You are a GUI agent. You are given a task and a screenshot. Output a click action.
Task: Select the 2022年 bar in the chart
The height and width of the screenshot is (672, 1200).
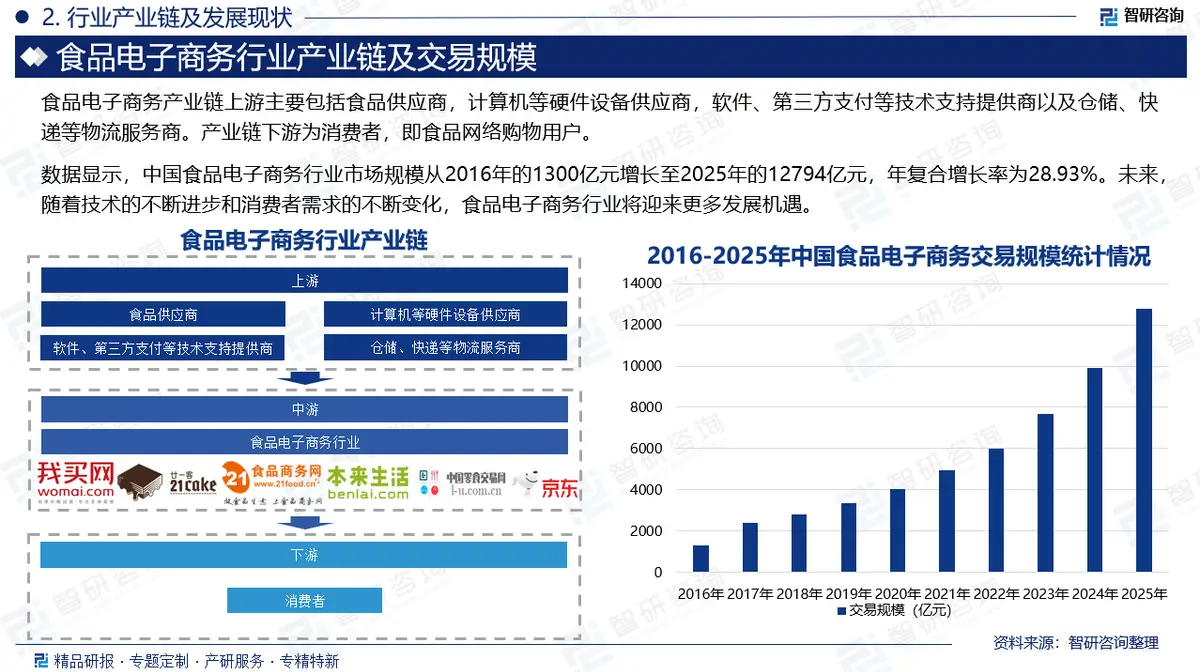point(996,511)
